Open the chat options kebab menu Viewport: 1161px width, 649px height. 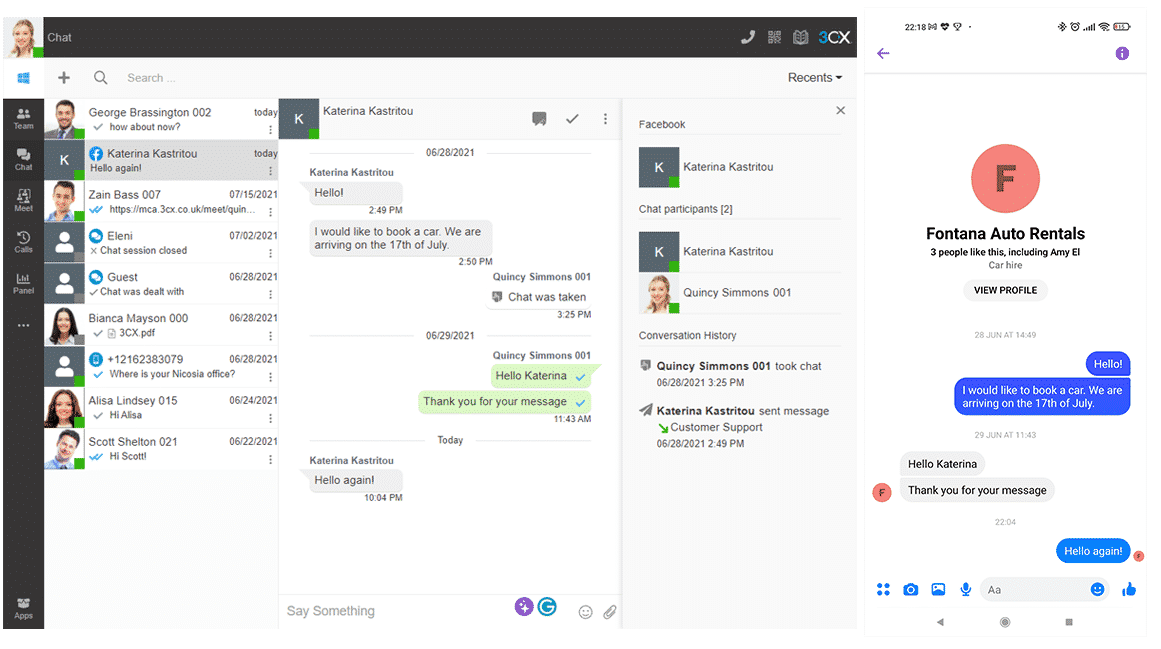[605, 118]
